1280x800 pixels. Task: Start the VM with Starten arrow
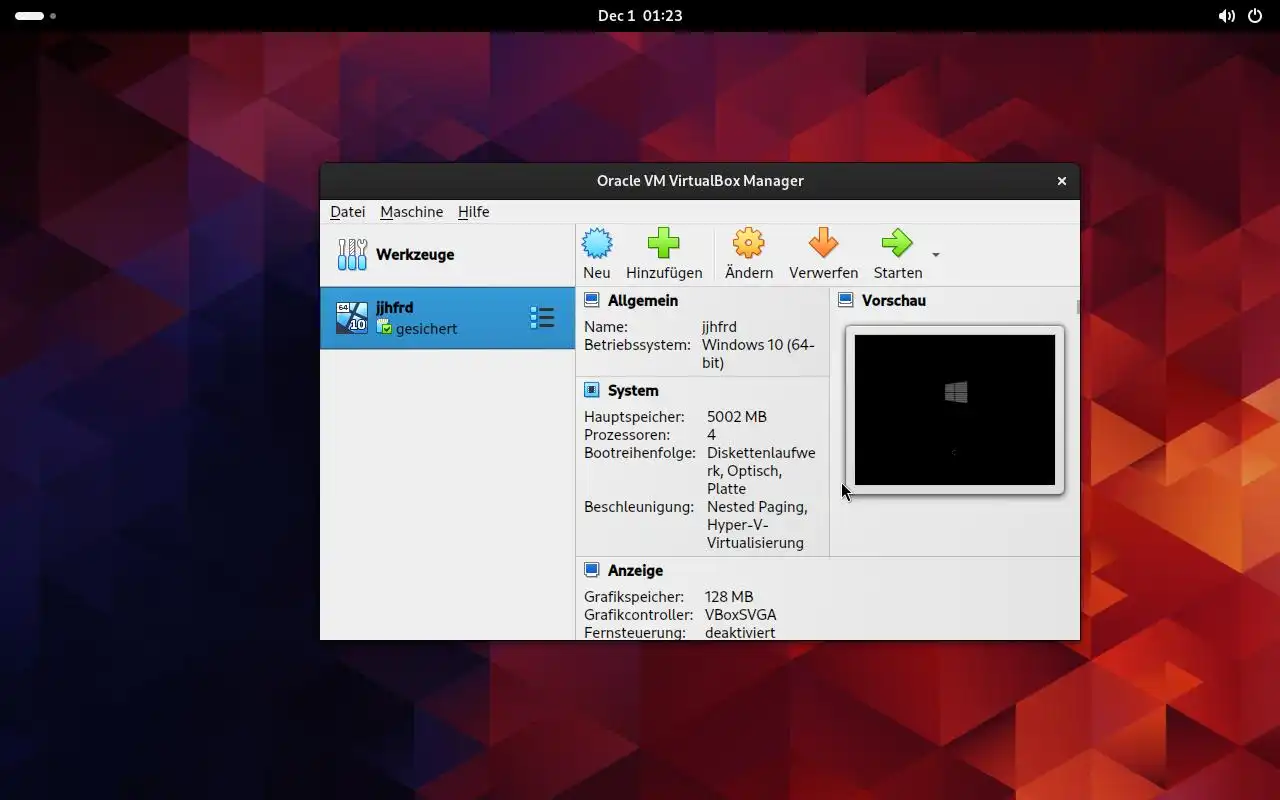coord(897,243)
